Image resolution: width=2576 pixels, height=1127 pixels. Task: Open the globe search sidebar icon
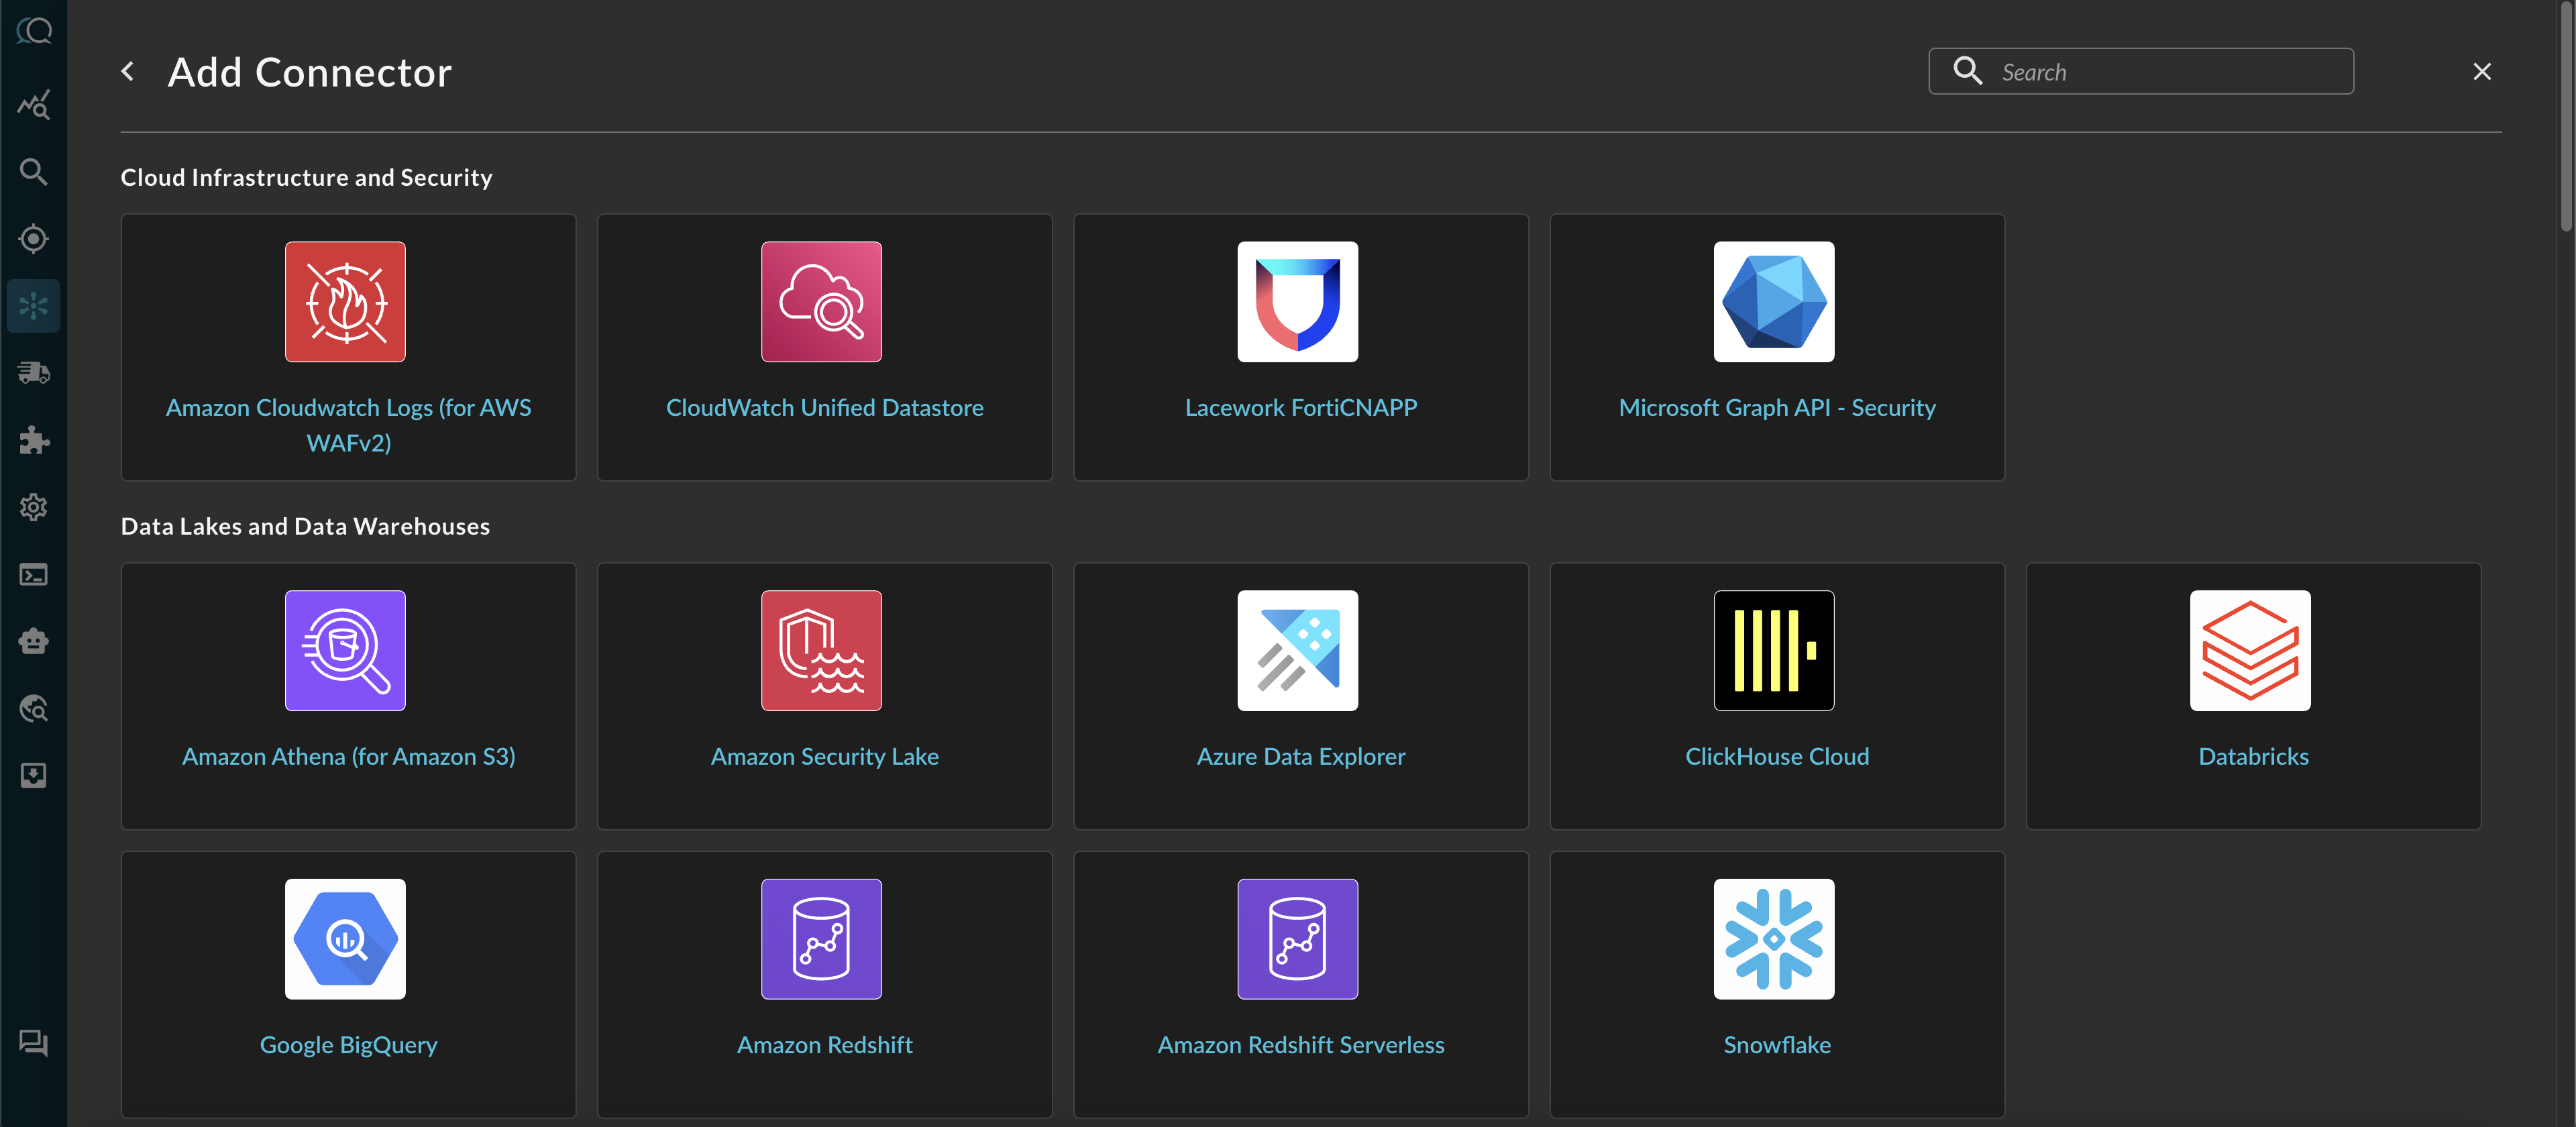[x=34, y=708]
